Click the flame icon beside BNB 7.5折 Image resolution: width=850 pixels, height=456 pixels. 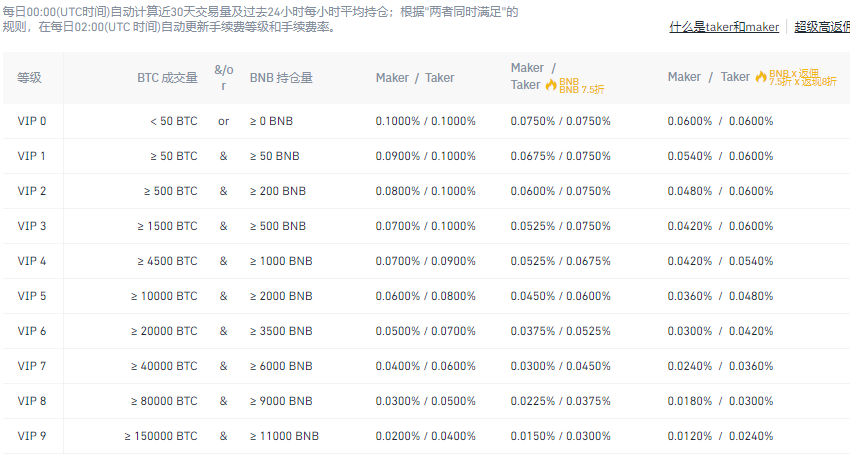[550, 85]
